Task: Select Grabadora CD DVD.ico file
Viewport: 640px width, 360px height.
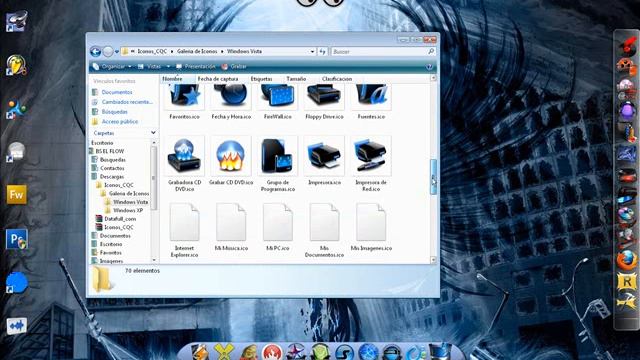Action: click(184, 164)
